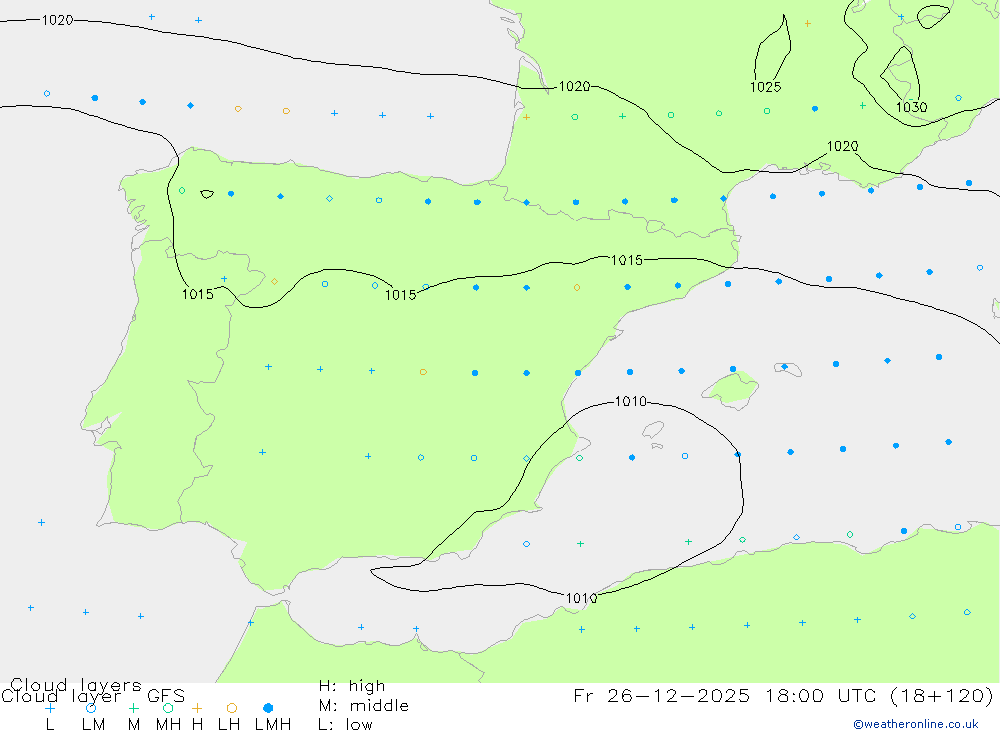Click the orange plus marker beside the 1025 isobar
Image resolution: width=1000 pixels, height=733 pixels.
click(807, 24)
